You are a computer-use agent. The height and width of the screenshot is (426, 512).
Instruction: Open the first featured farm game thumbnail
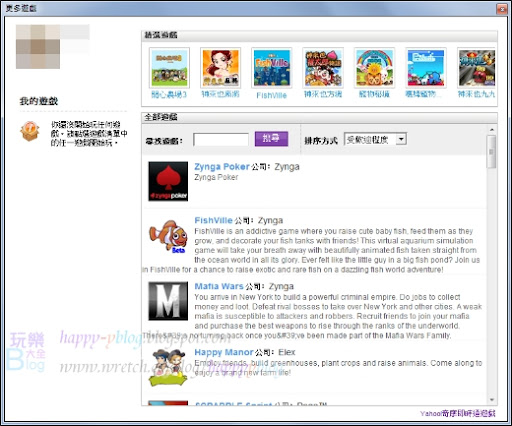click(169, 68)
